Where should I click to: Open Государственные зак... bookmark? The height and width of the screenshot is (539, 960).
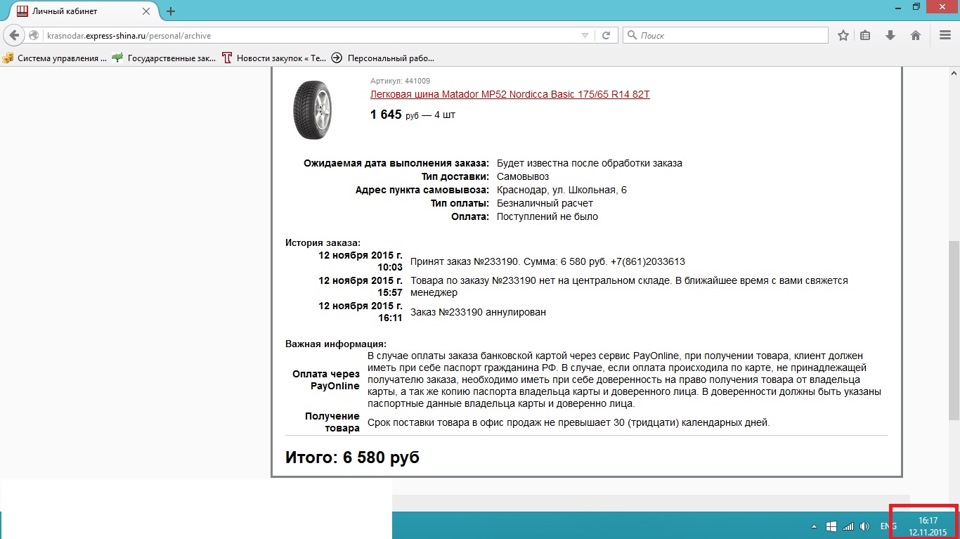pyautogui.click(x=163, y=58)
